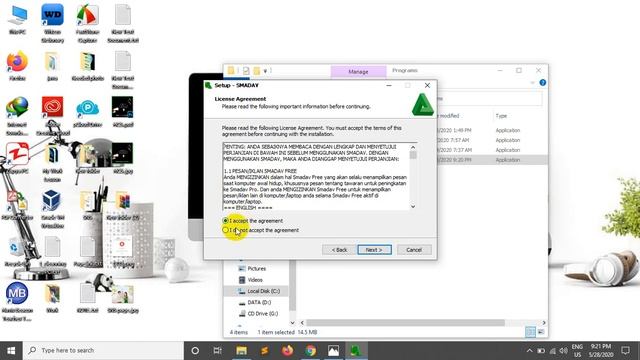This screenshot has height=360, width=640.
Task: Select the highlighted file modified at 9:20 PM
Action: click(x=492, y=160)
